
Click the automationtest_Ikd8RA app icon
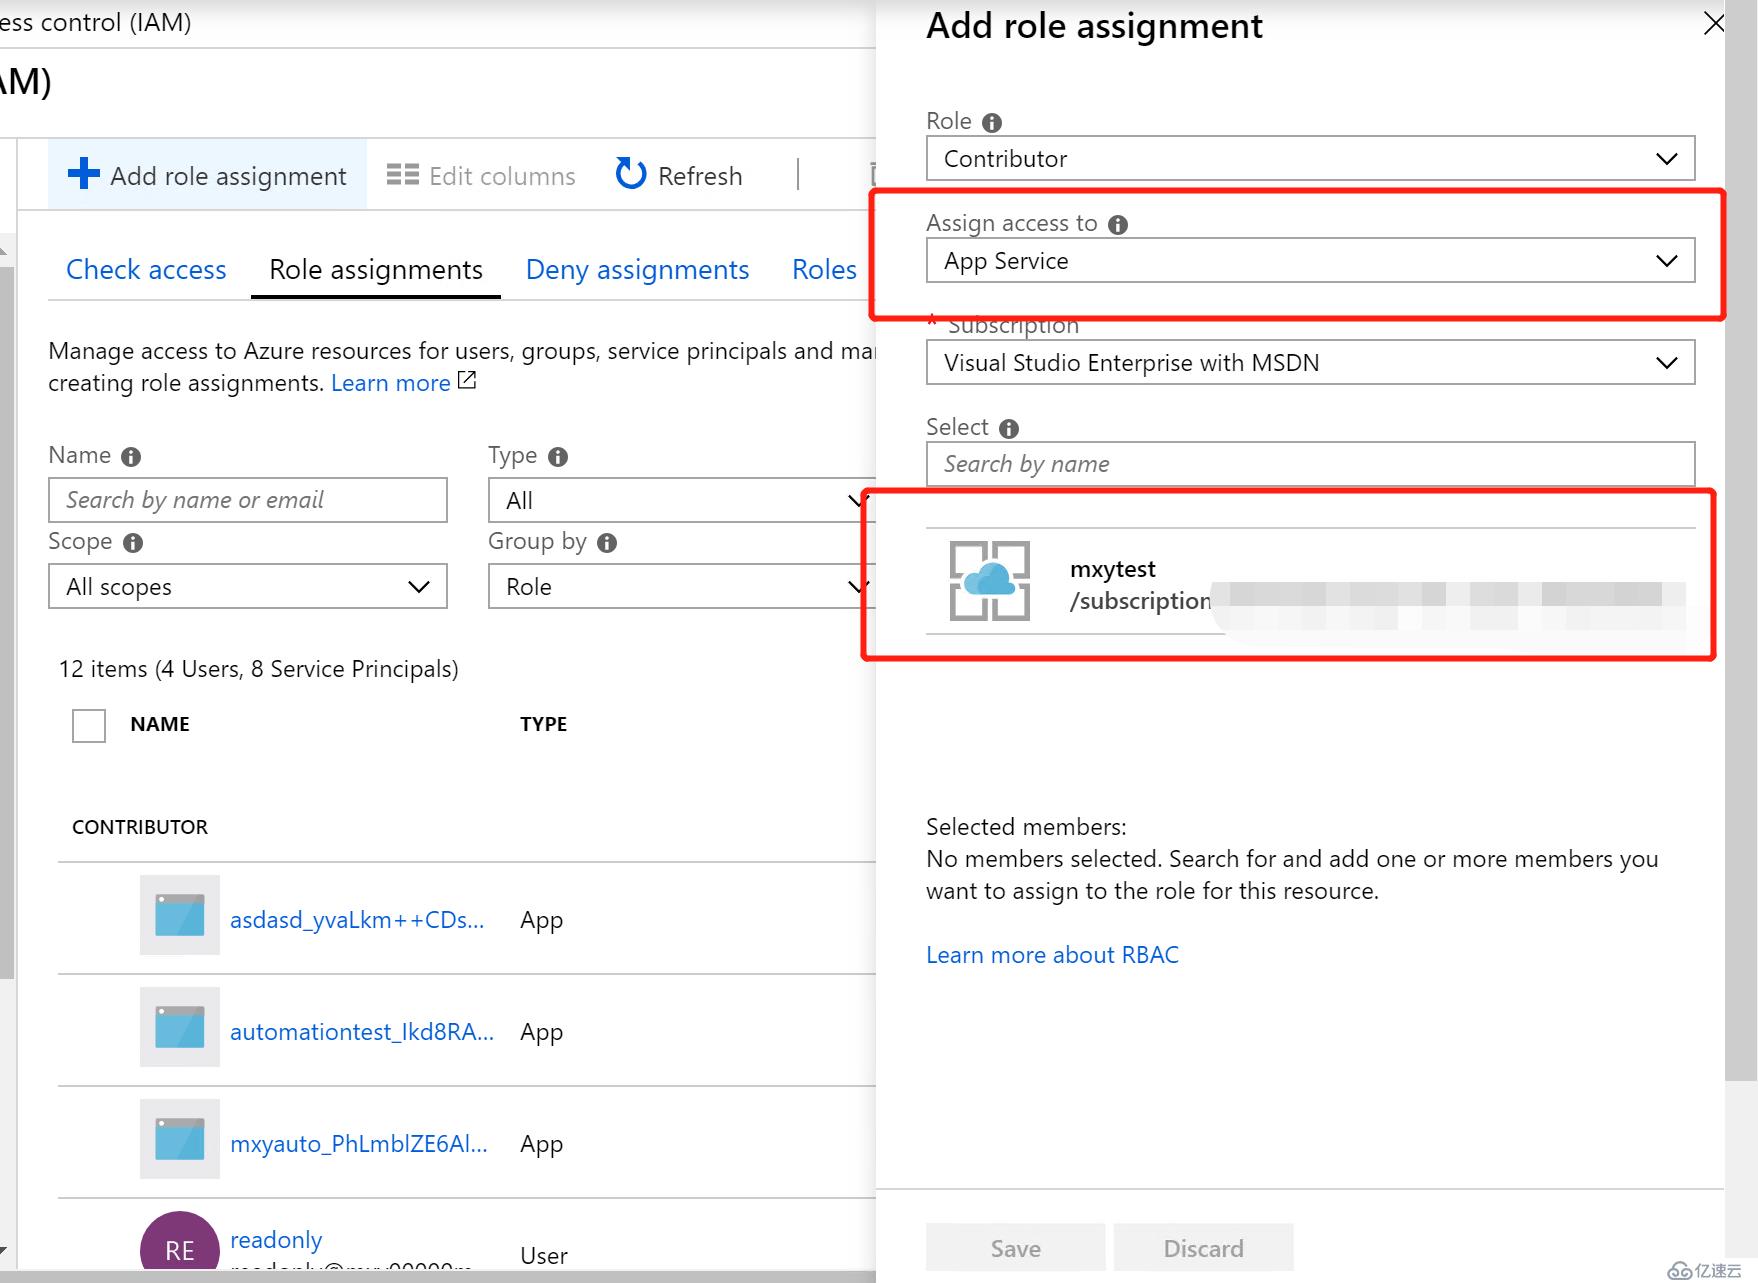coord(180,1027)
